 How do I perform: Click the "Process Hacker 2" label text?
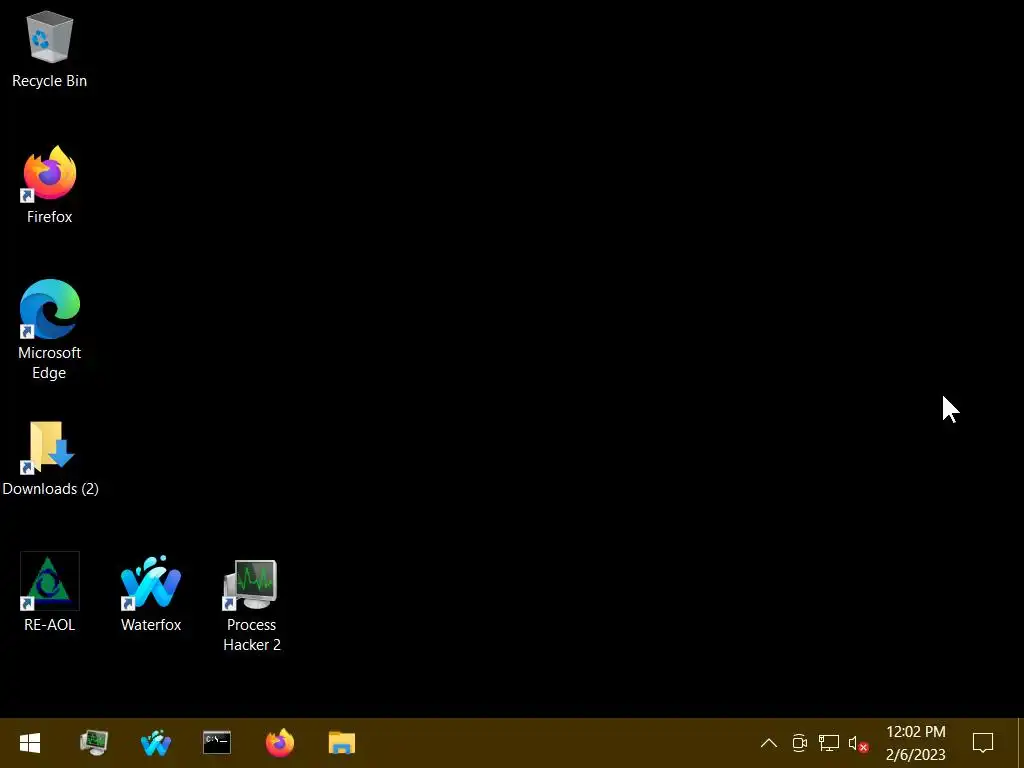coord(252,635)
